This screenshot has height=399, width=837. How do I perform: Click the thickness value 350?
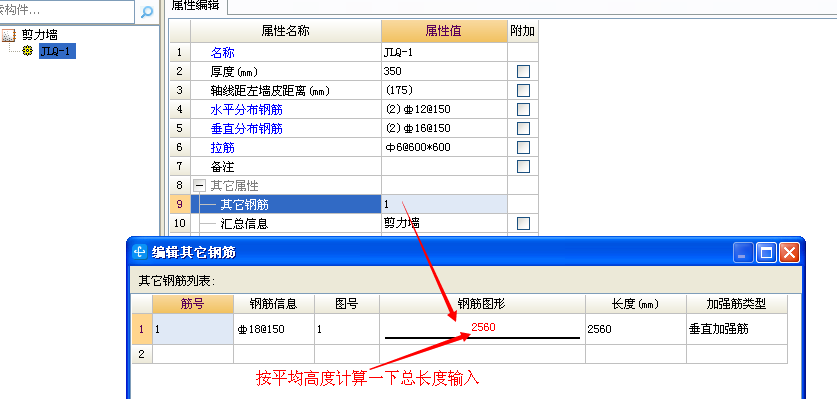444,71
